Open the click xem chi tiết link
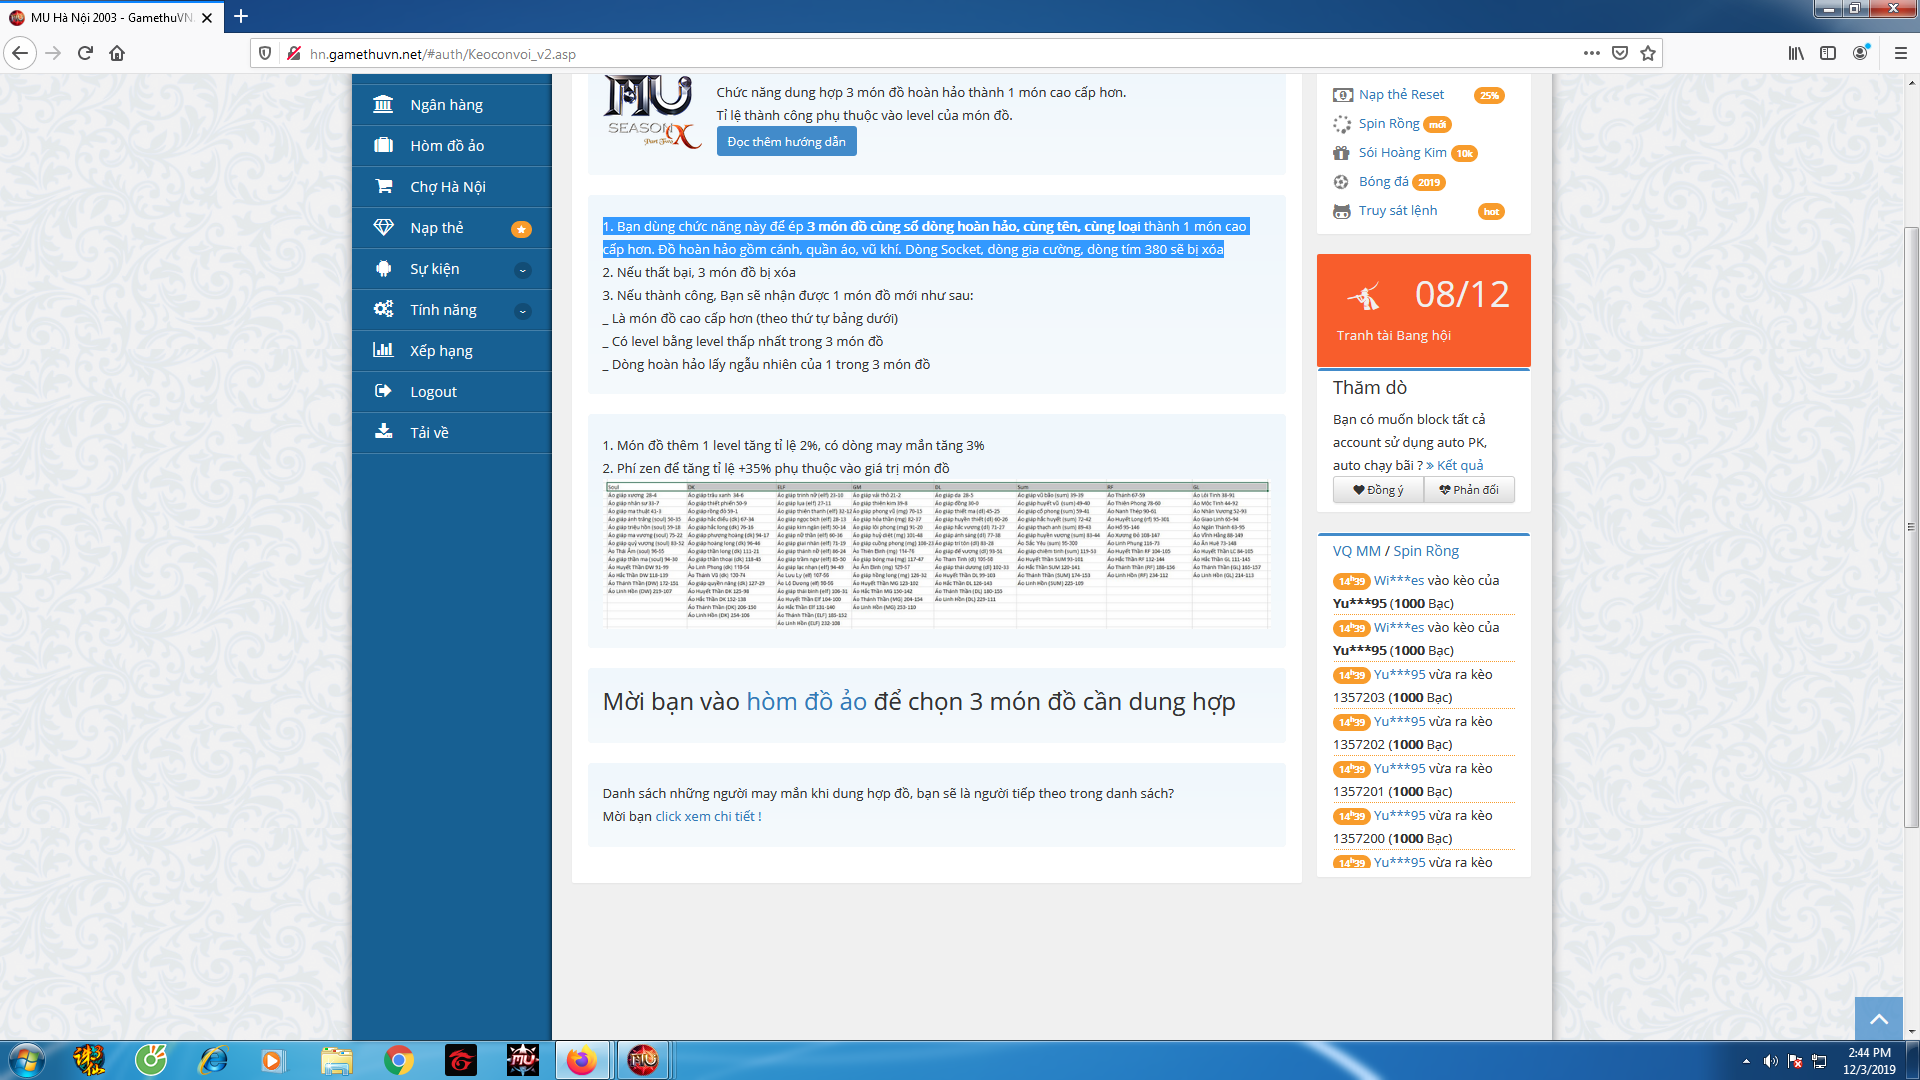Image resolution: width=1920 pixels, height=1080 pixels. pos(707,817)
